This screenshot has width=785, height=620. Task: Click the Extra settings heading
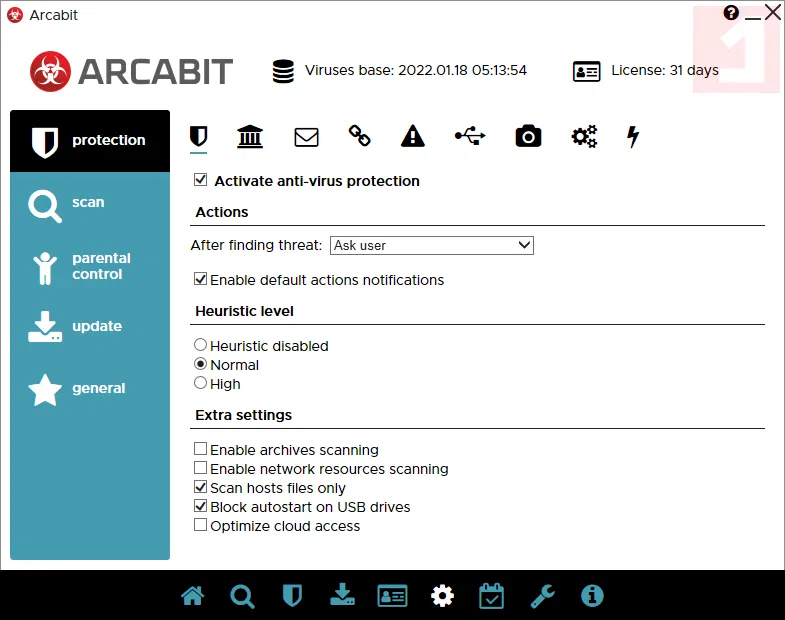[x=243, y=415]
